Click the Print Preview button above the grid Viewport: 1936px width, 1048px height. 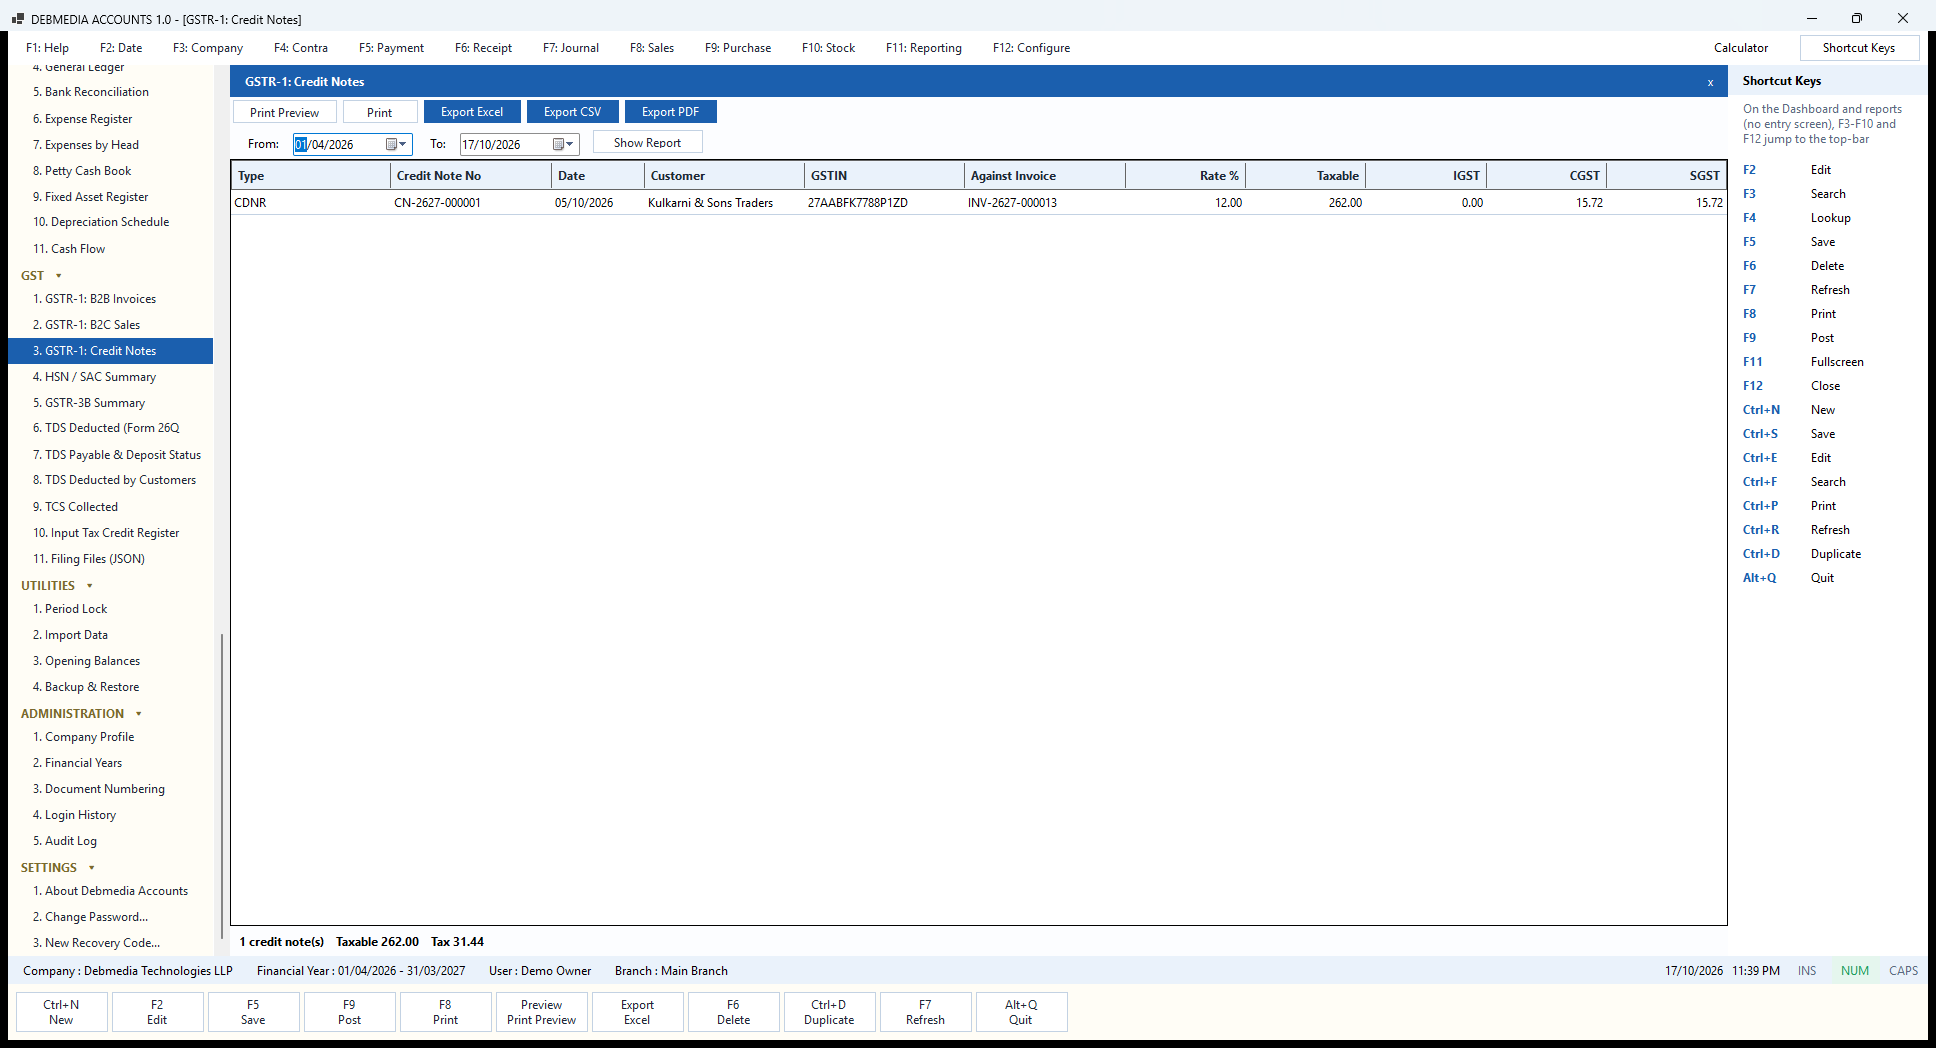(x=285, y=112)
